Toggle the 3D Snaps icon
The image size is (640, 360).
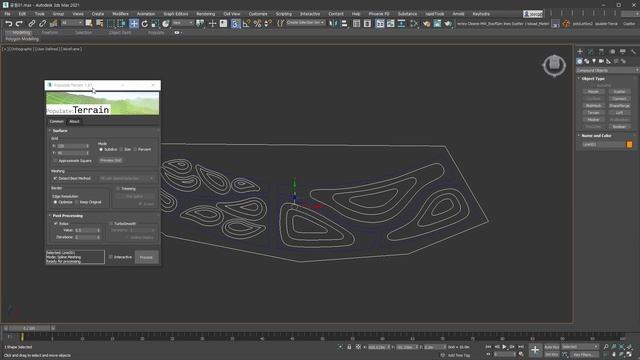[x=236, y=24]
